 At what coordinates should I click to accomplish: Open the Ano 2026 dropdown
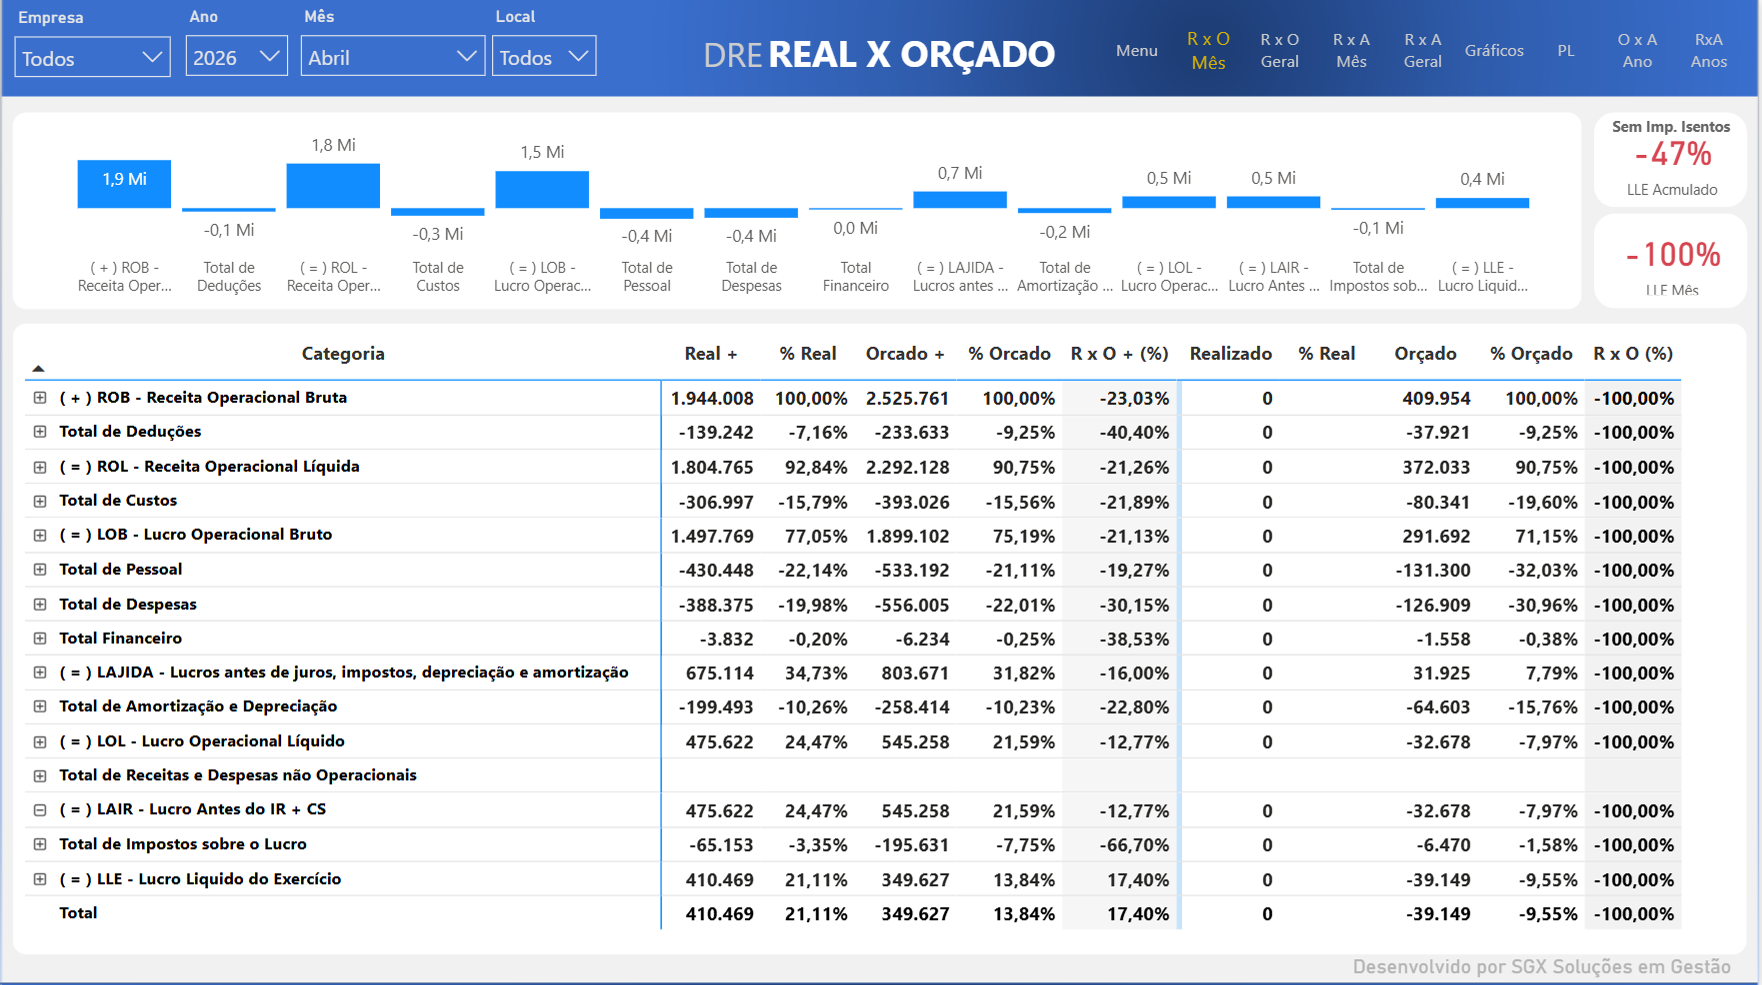(236, 57)
